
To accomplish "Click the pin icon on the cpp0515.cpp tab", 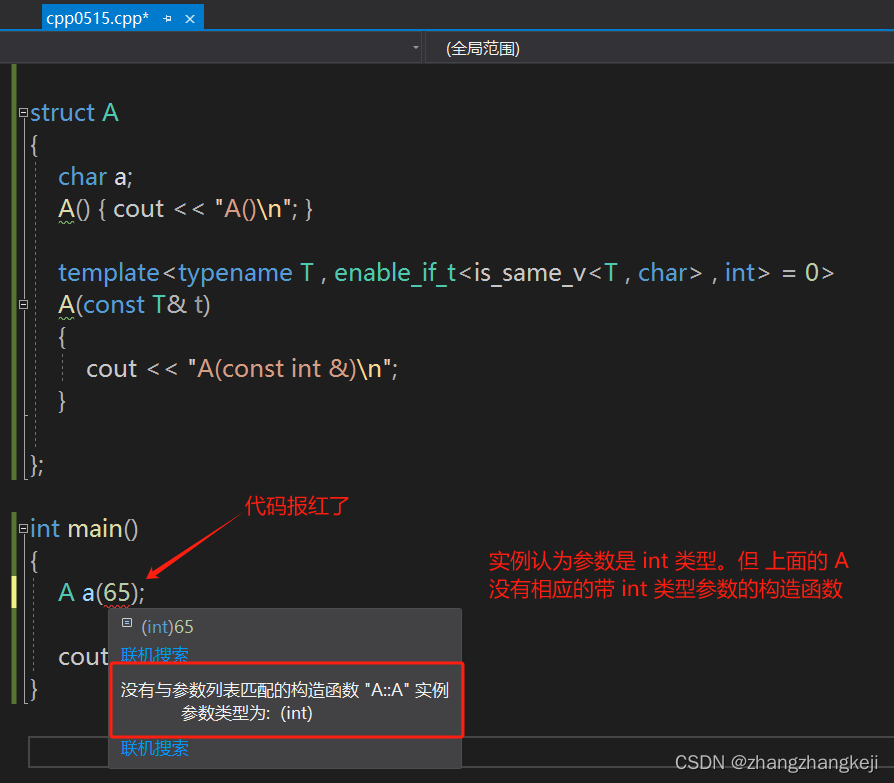I will coord(168,17).
